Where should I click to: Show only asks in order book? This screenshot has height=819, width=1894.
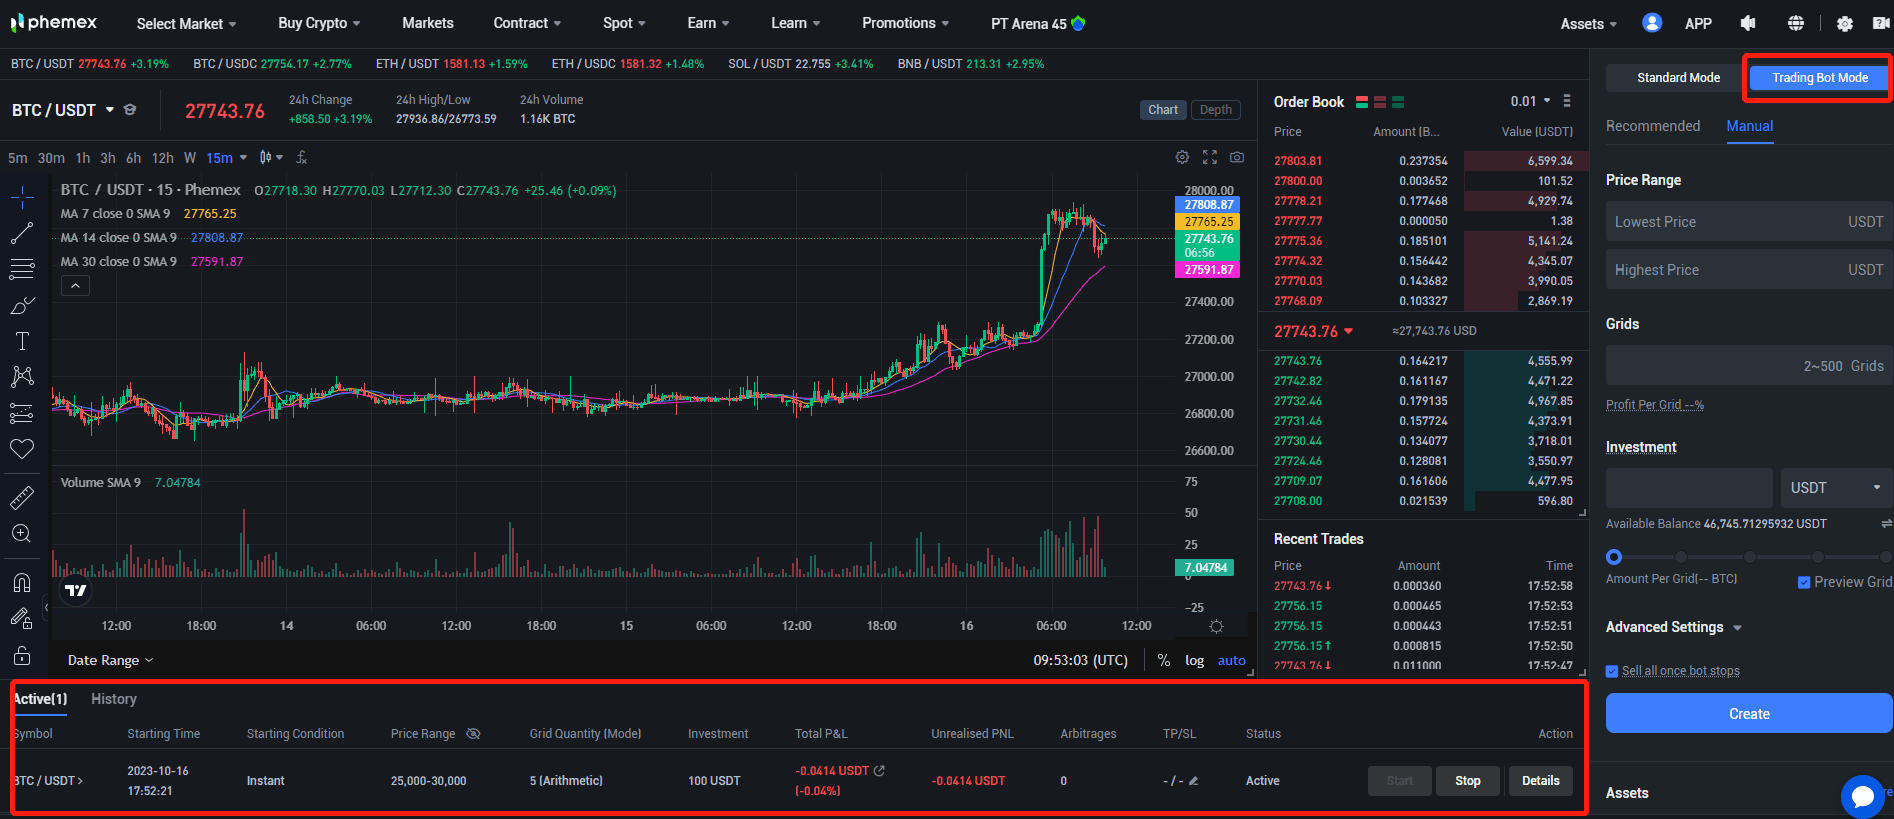point(1380,102)
